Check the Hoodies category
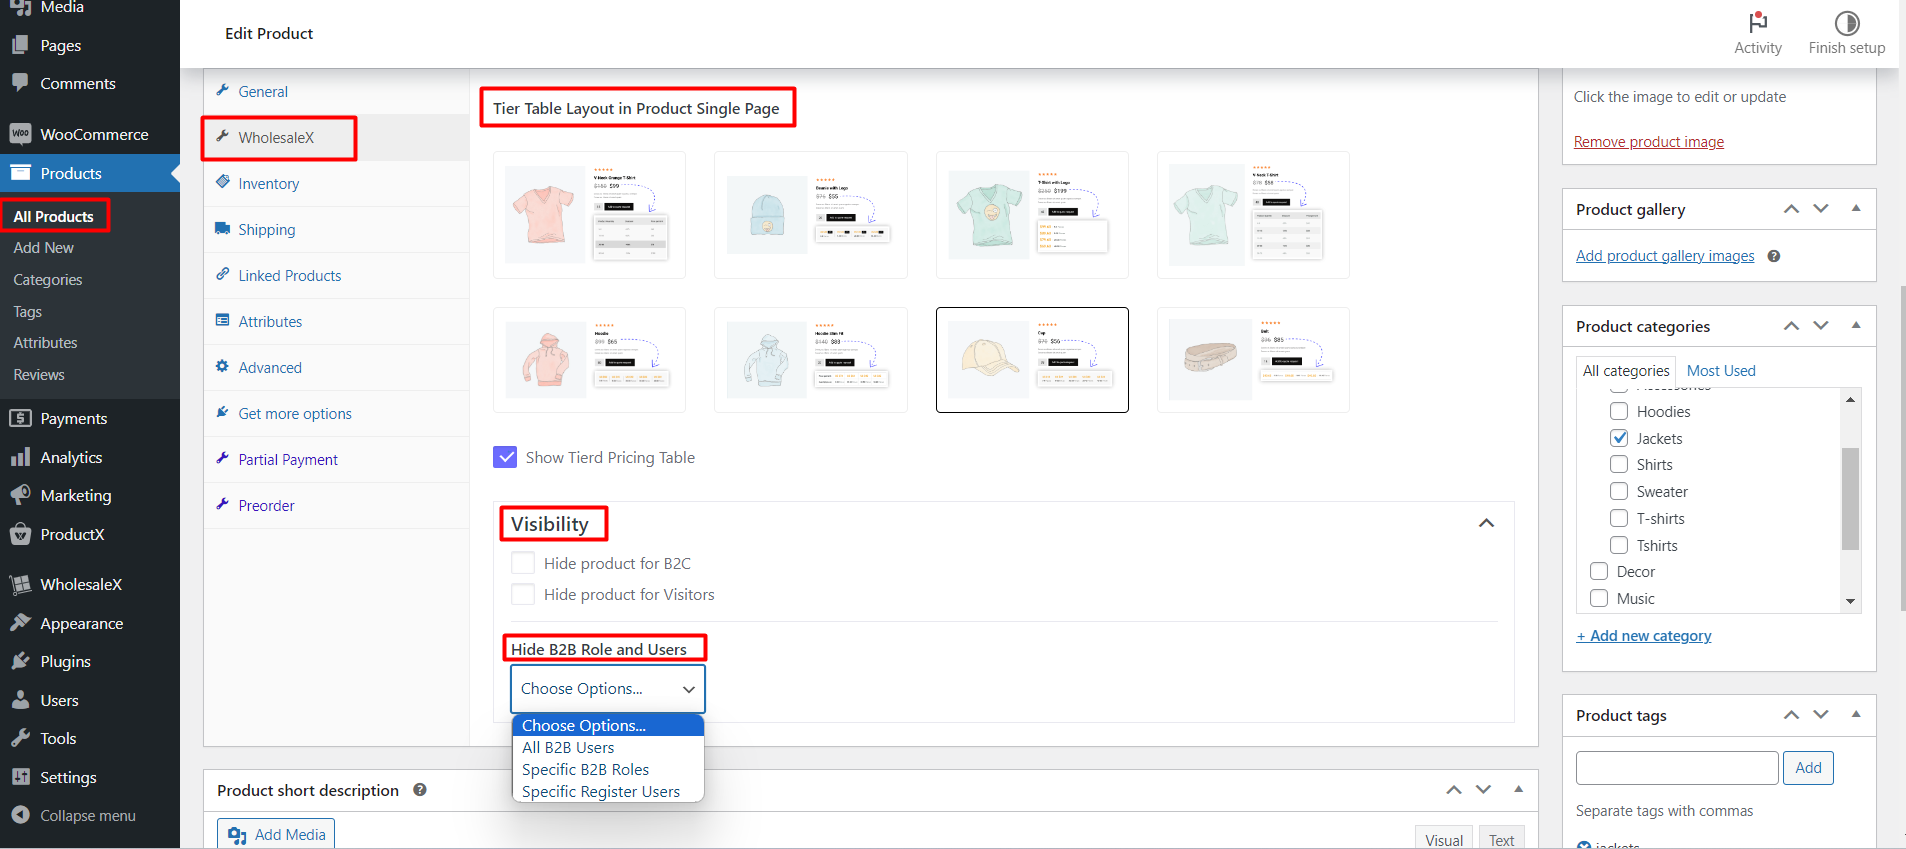Screen dimensions: 1906x849 (1619, 411)
